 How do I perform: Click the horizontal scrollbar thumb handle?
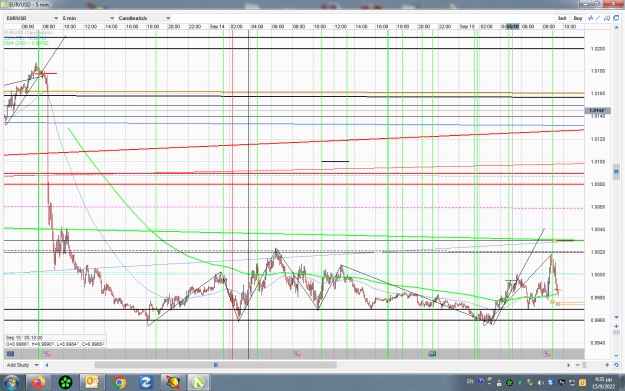(x=216, y=365)
